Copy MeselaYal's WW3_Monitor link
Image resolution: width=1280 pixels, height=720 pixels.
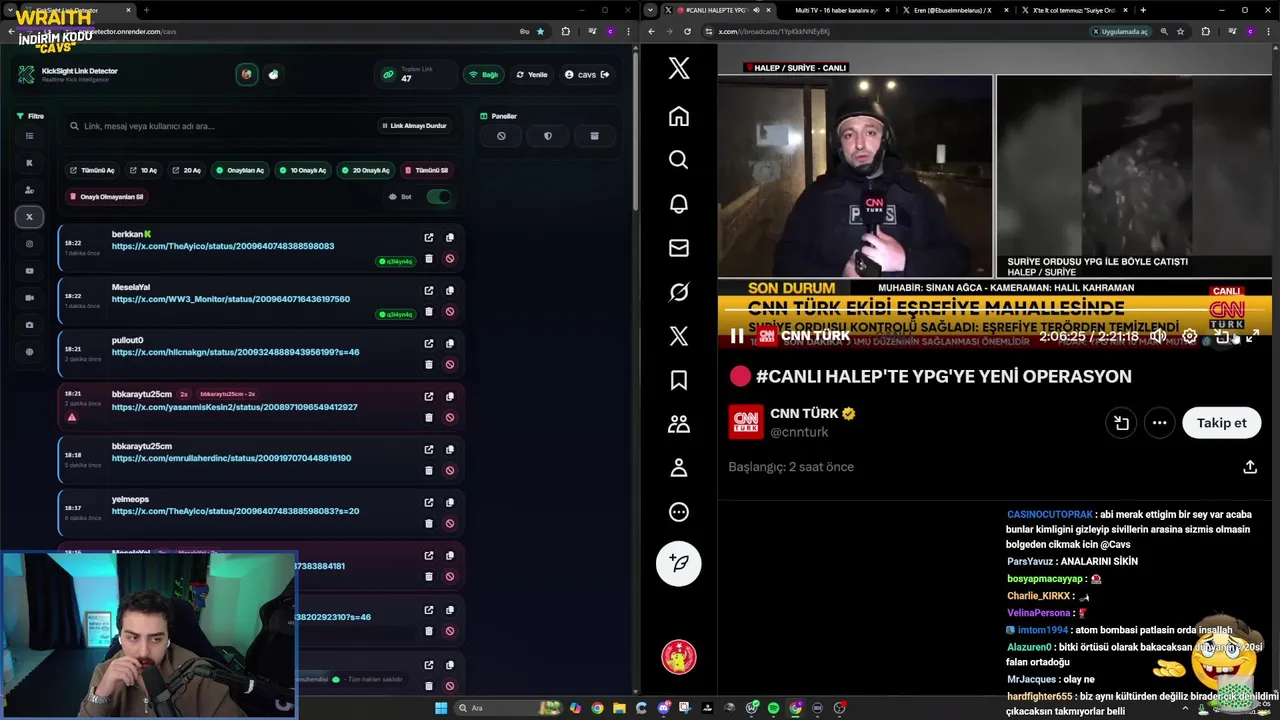[x=450, y=291]
